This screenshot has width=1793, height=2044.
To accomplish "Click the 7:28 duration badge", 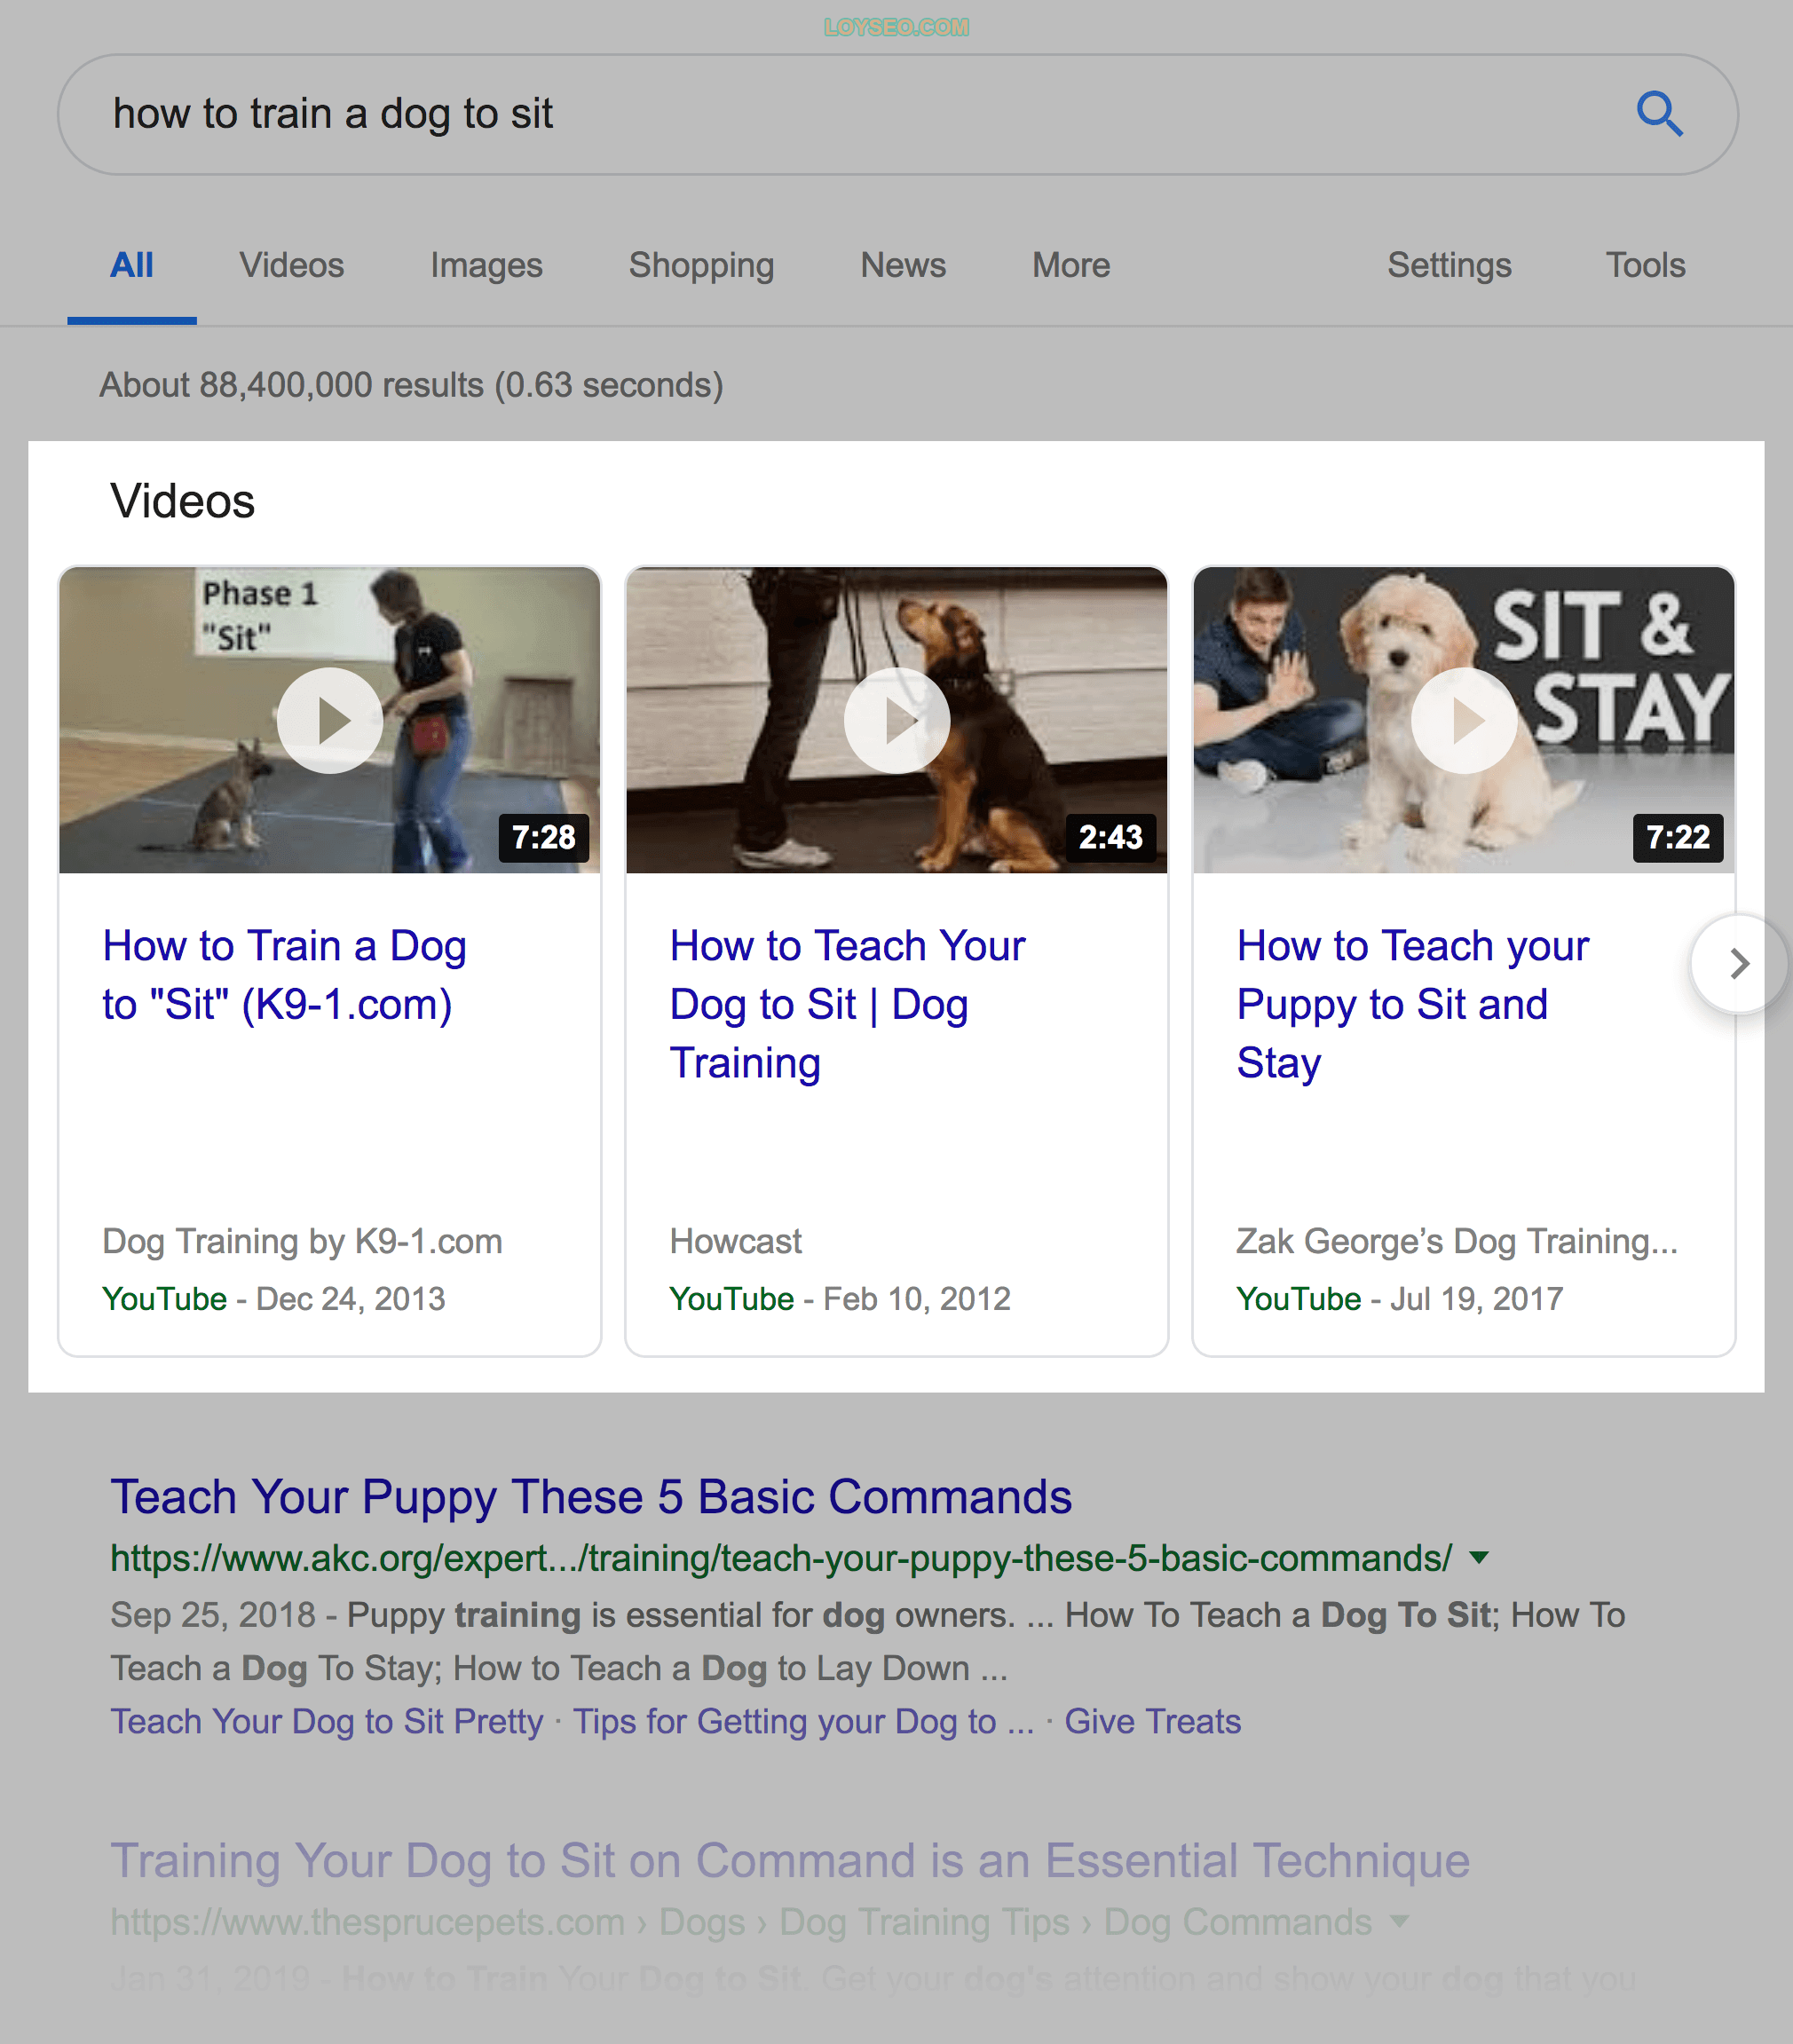I will point(543,837).
